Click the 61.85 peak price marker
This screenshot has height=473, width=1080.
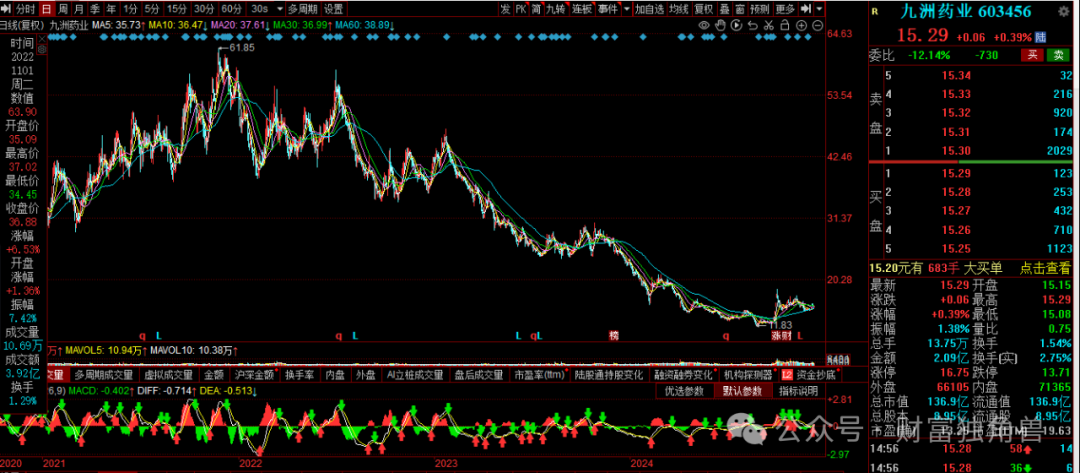coord(240,47)
